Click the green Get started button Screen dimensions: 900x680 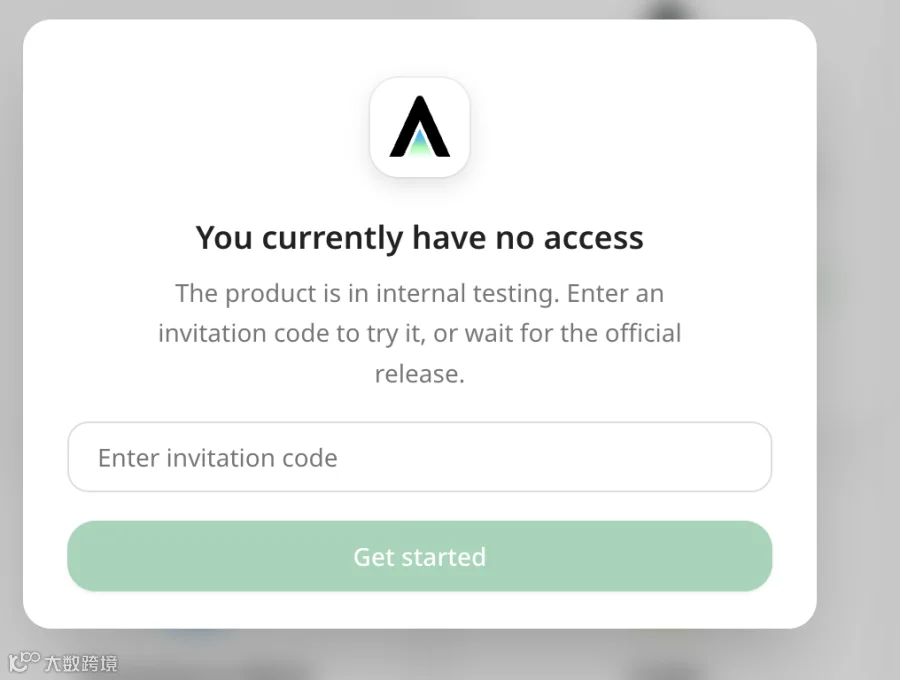[x=420, y=556]
